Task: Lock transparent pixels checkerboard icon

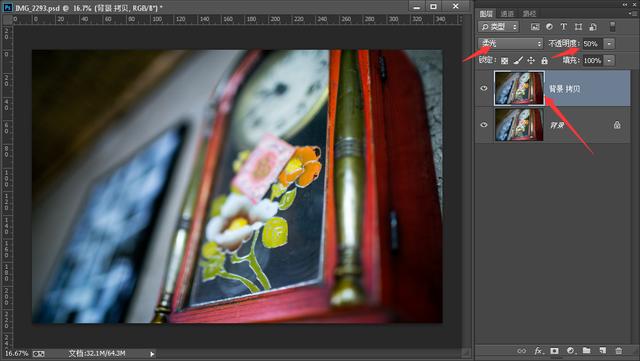Action: [x=504, y=60]
